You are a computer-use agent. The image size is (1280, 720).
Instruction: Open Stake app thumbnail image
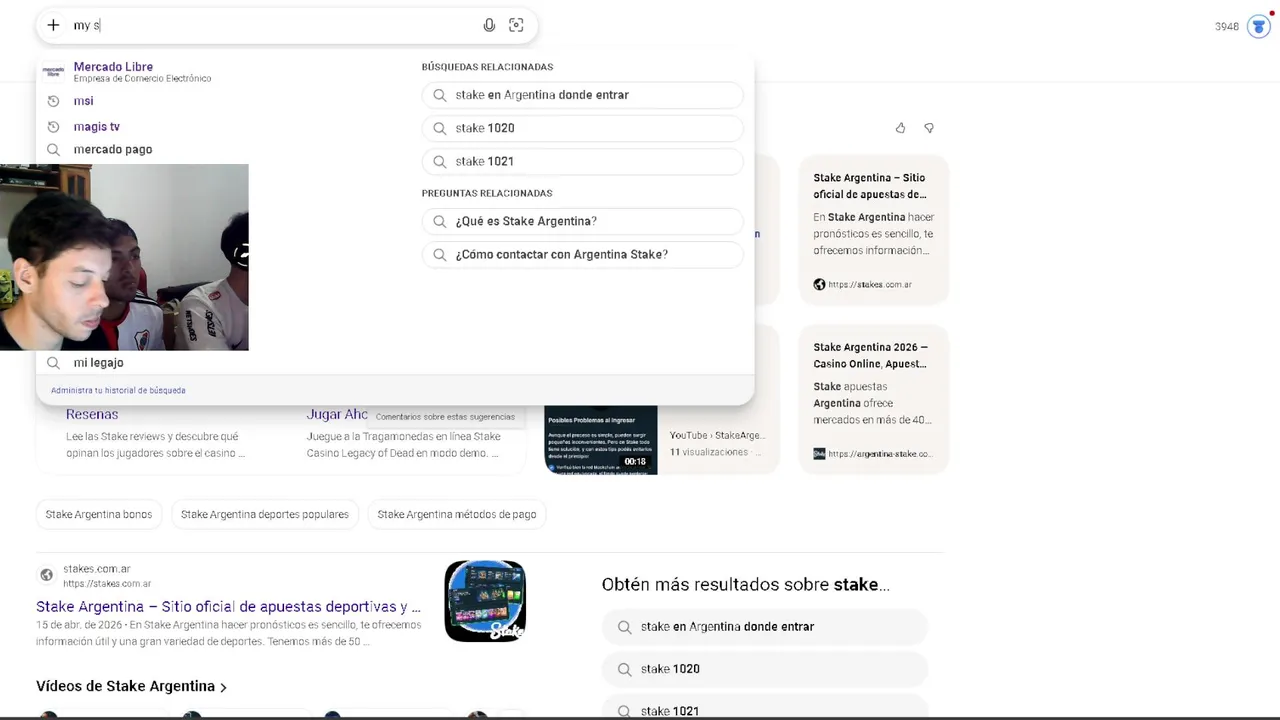click(485, 601)
